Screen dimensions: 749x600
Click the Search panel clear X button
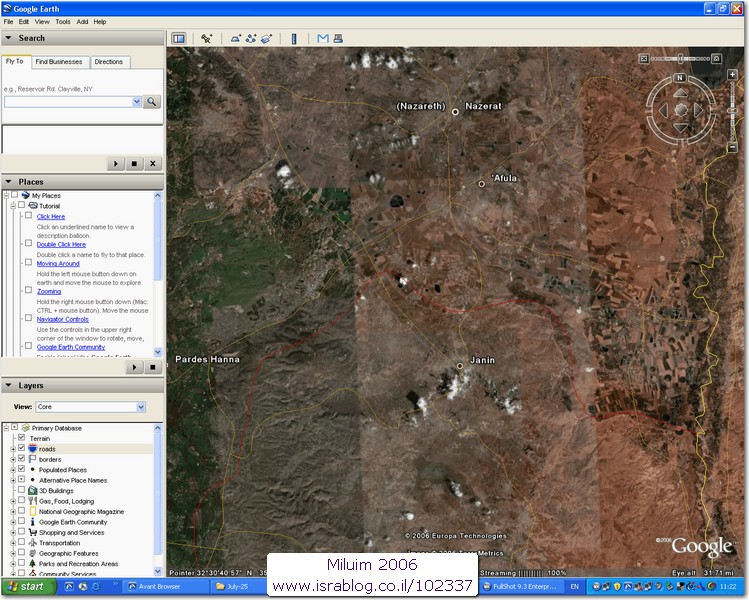pos(153,164)
